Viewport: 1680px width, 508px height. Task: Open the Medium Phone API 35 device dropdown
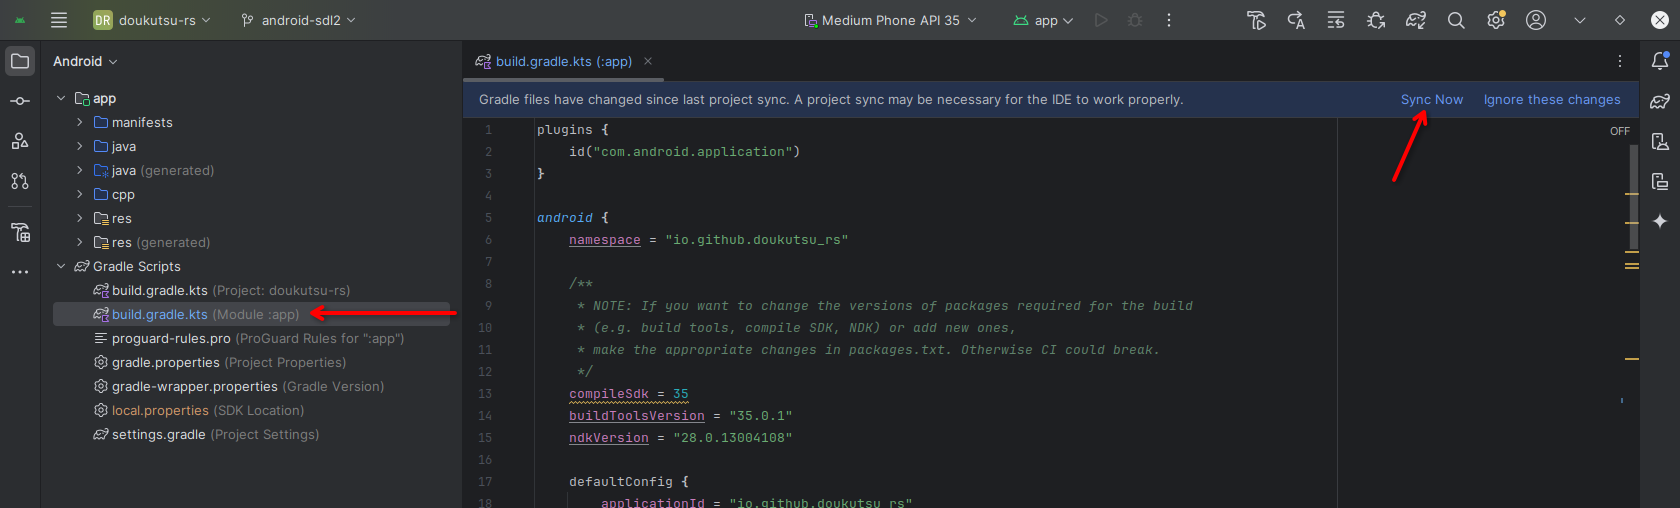(x=890, y=20)
